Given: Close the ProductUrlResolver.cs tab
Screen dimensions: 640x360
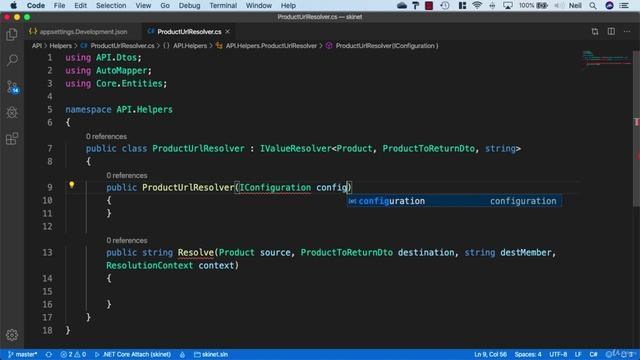Looking at the screenshot, I should click(x=228, y=31).
